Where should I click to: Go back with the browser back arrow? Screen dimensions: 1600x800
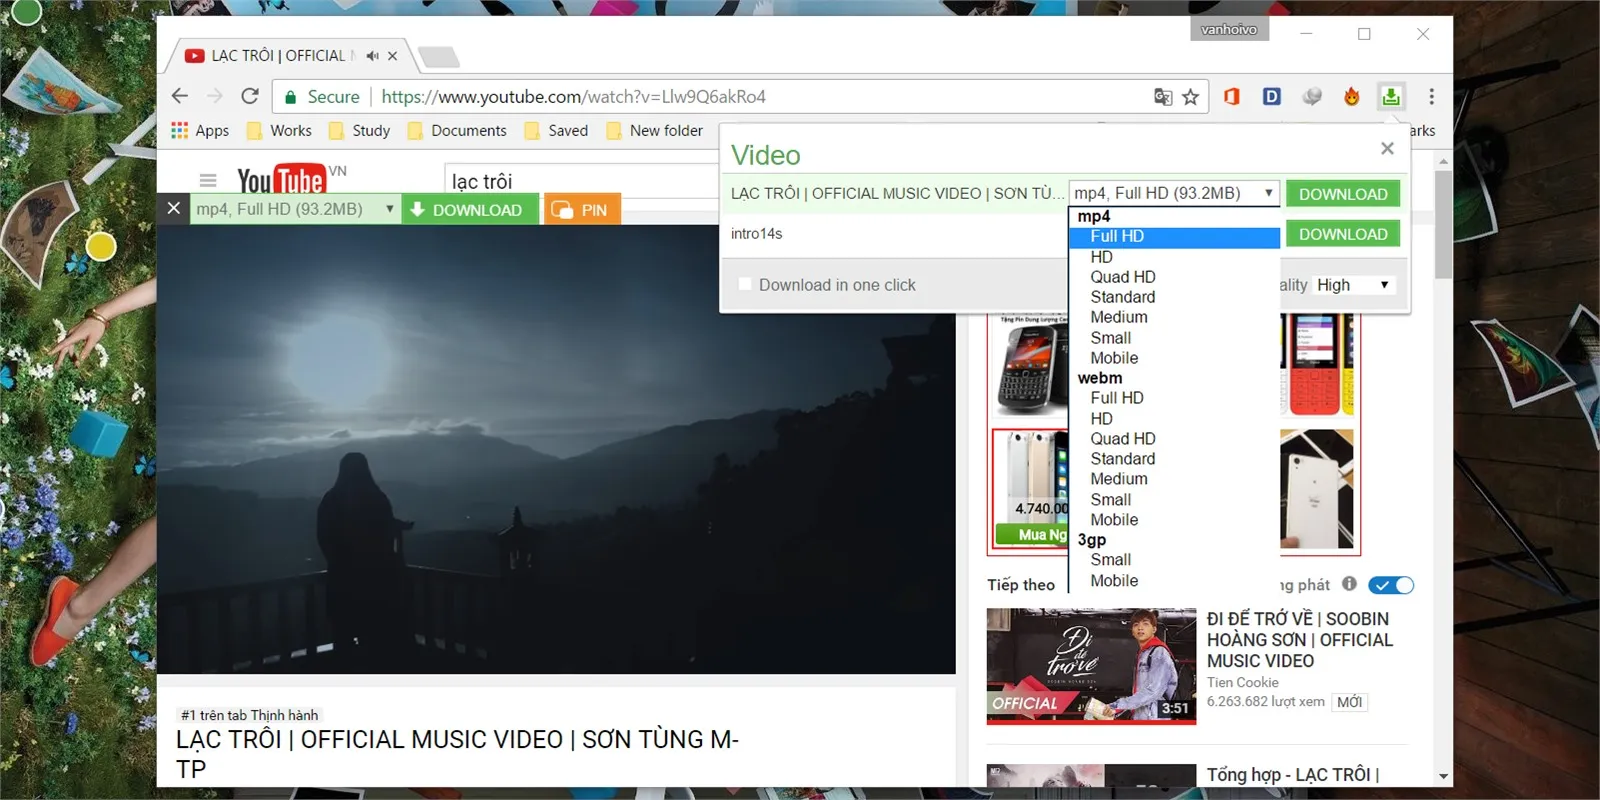pyautogui.click(x=180, y=96)
